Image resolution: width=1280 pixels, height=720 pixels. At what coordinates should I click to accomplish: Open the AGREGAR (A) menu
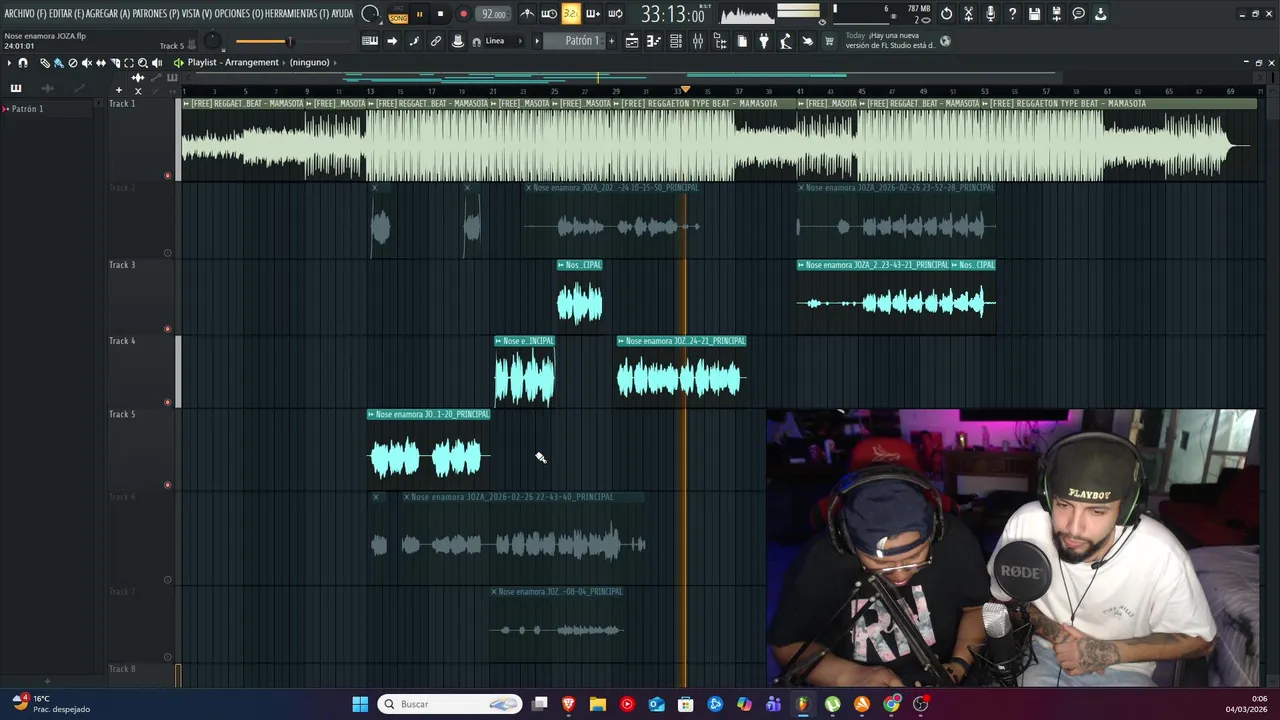click(x=109, y=14)
